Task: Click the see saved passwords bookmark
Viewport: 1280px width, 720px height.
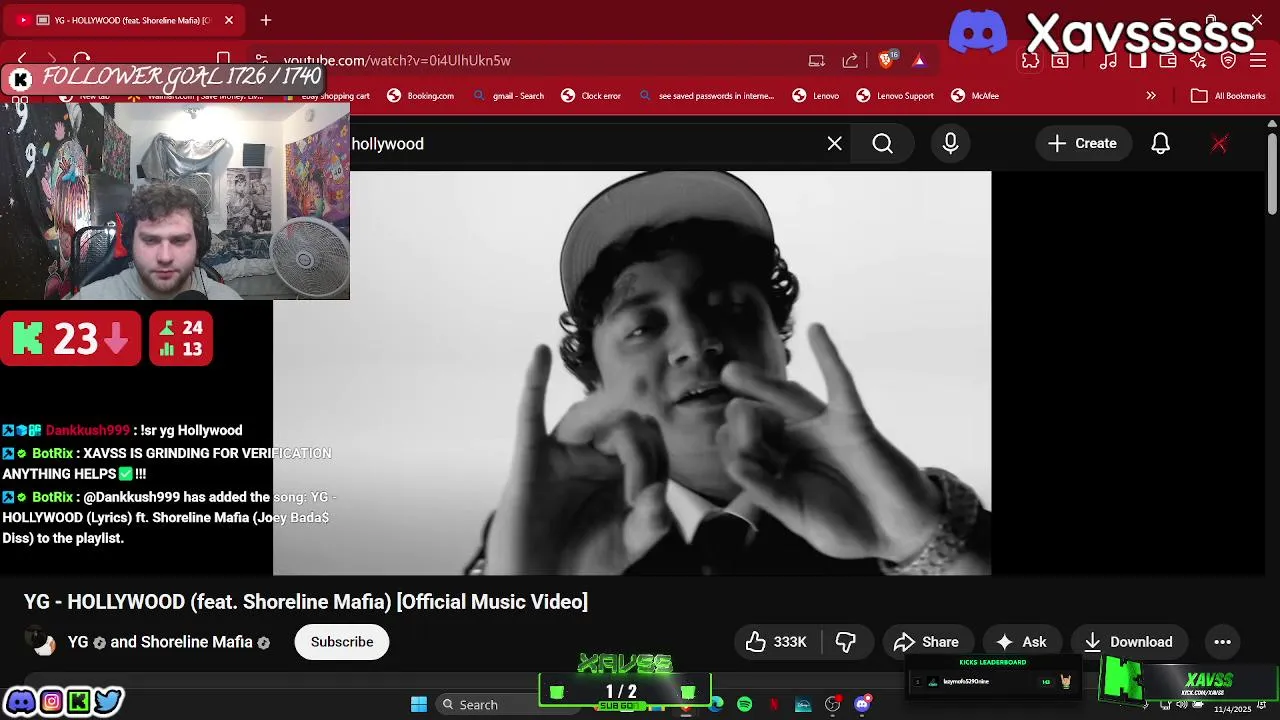Action: tap(707, 96)
